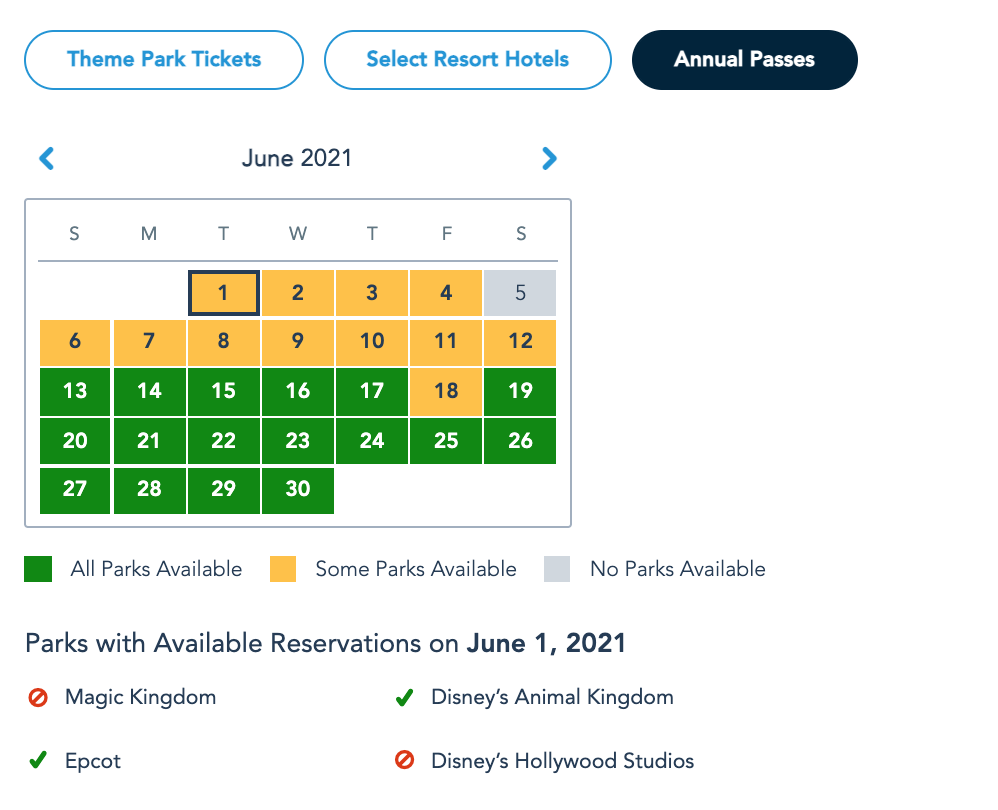Click the green checkmark next to Epcot

(x=38, y=761)
